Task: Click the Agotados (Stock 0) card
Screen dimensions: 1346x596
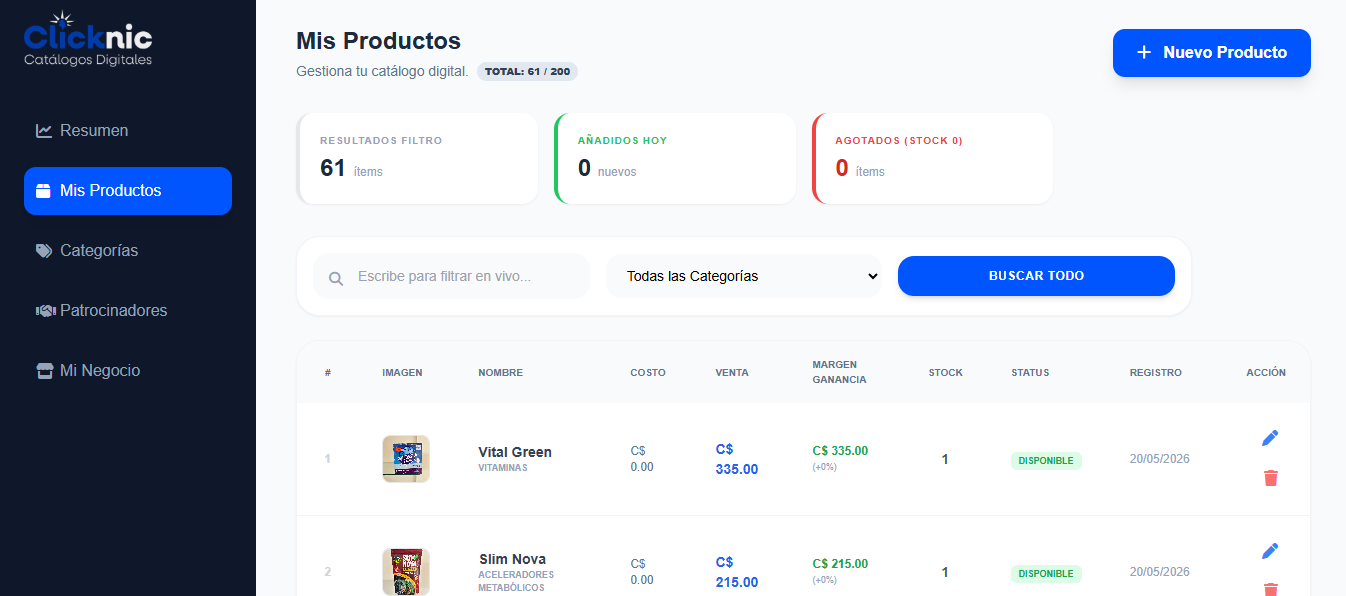Action: (x=933, y=159)
